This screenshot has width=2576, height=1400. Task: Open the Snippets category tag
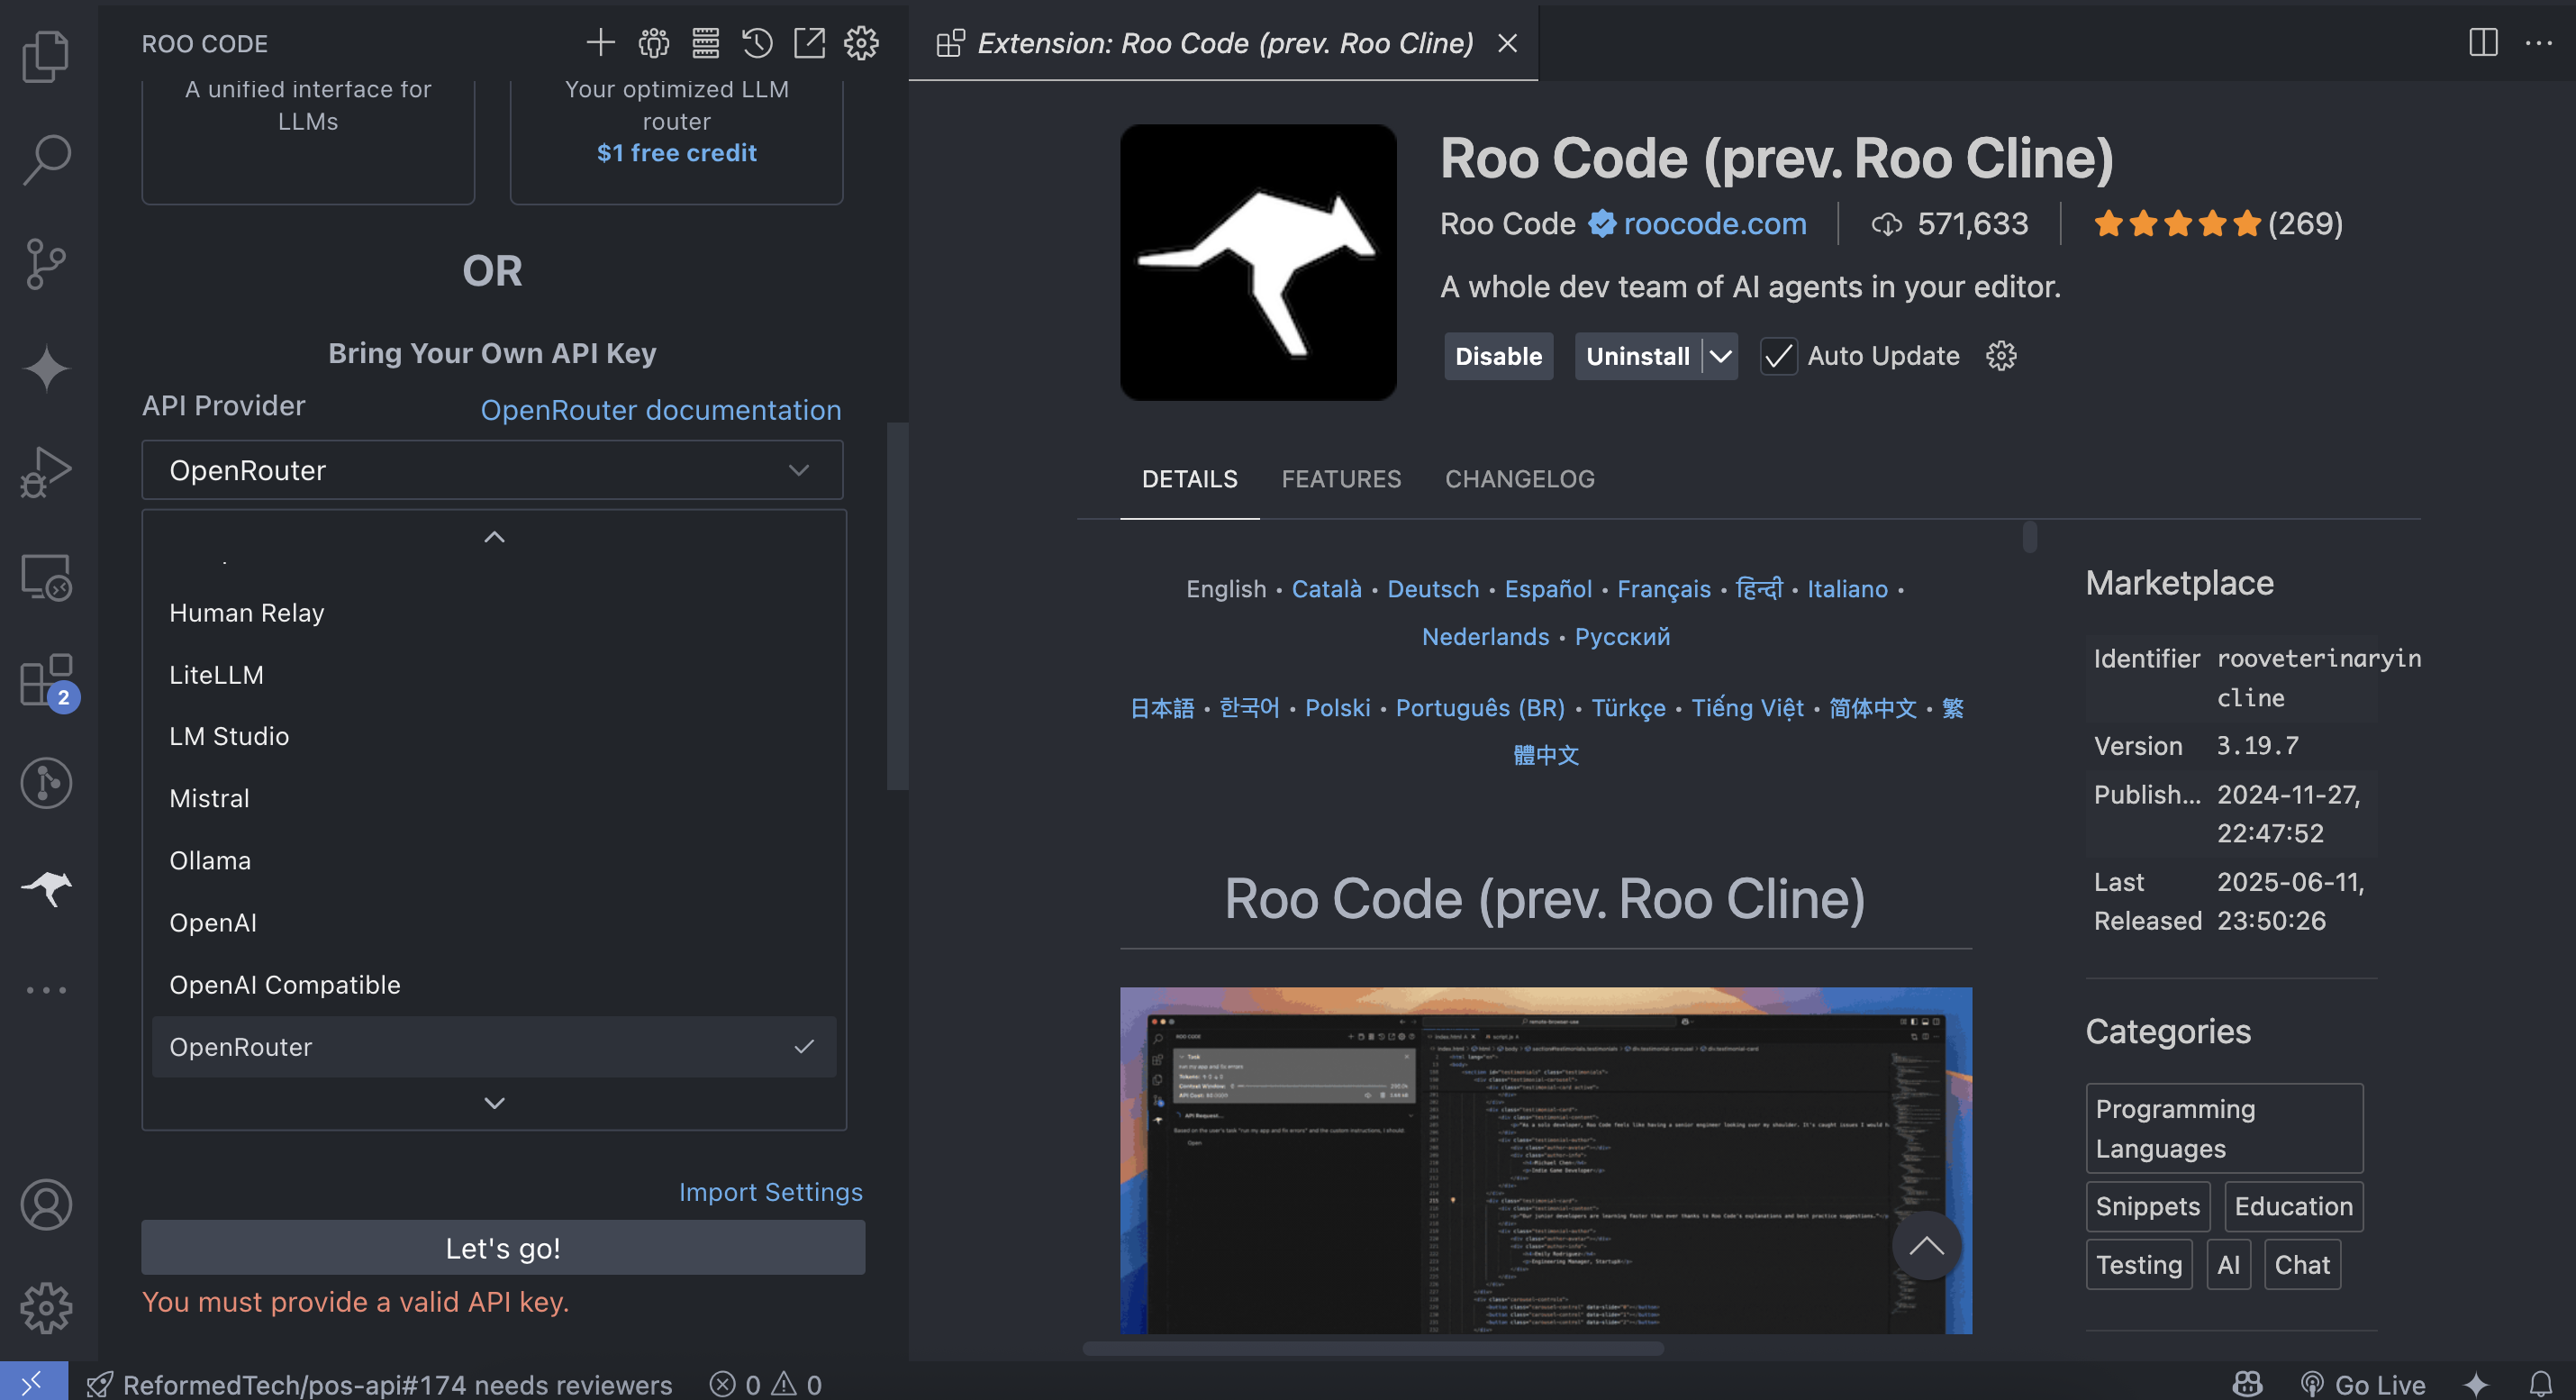[2147, 1206]
